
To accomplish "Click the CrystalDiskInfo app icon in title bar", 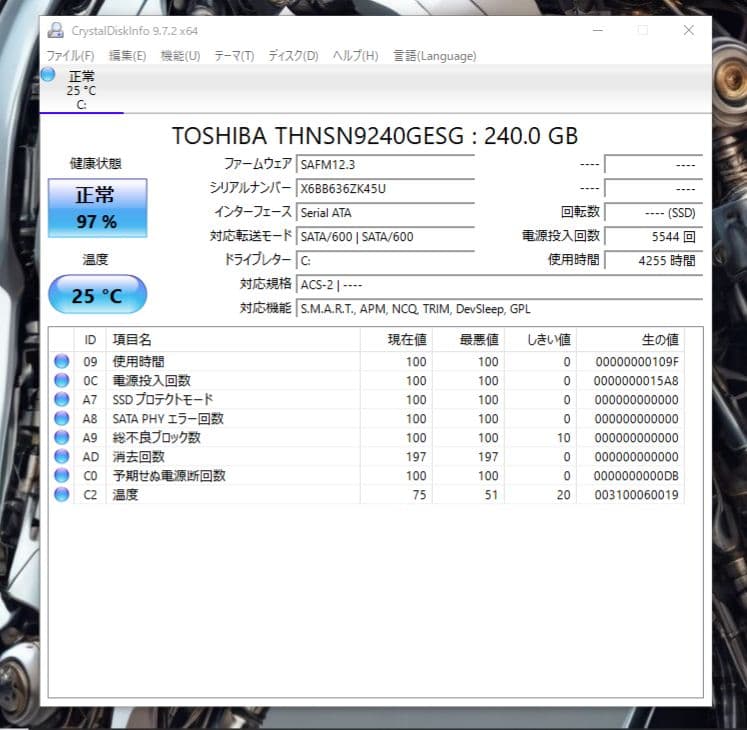I will pos(56,30).
